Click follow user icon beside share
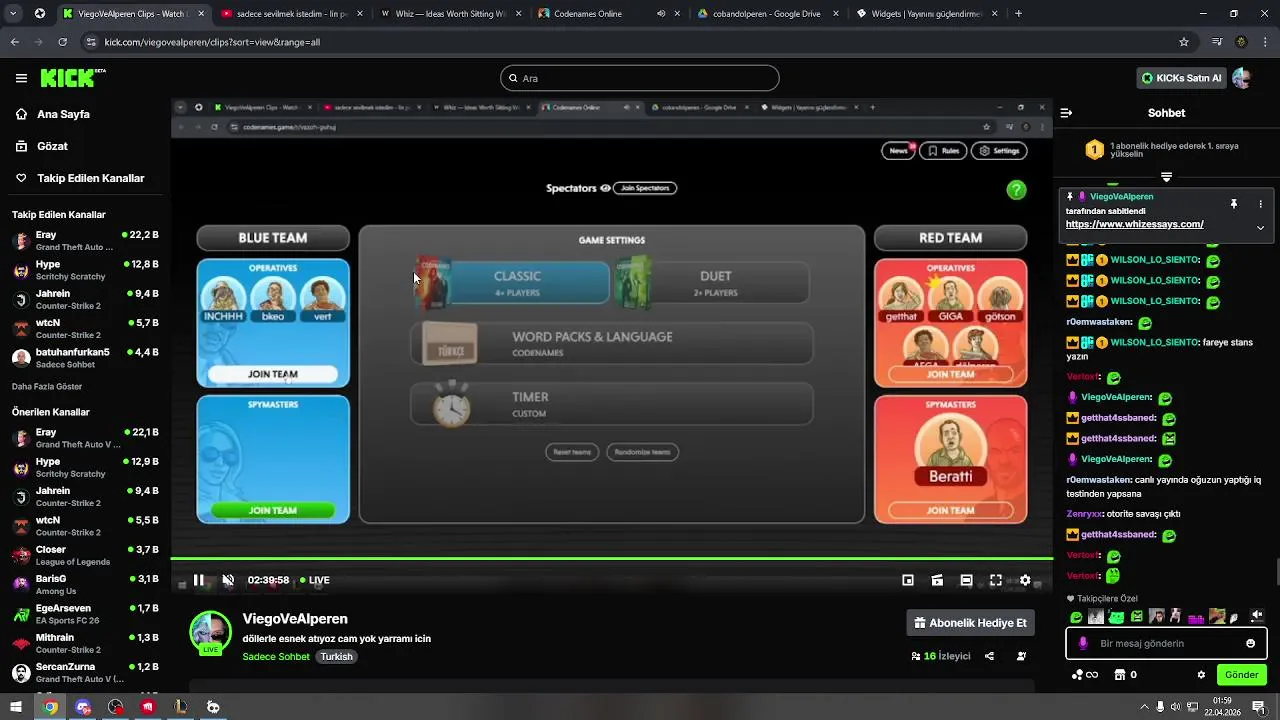 click(x=1021, y=656)
